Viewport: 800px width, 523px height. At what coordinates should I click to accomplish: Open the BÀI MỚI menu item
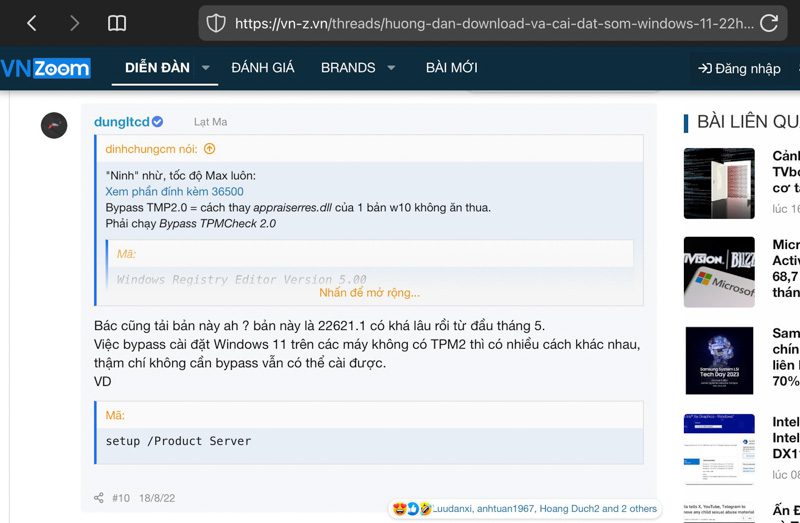(x=452, y=67)
